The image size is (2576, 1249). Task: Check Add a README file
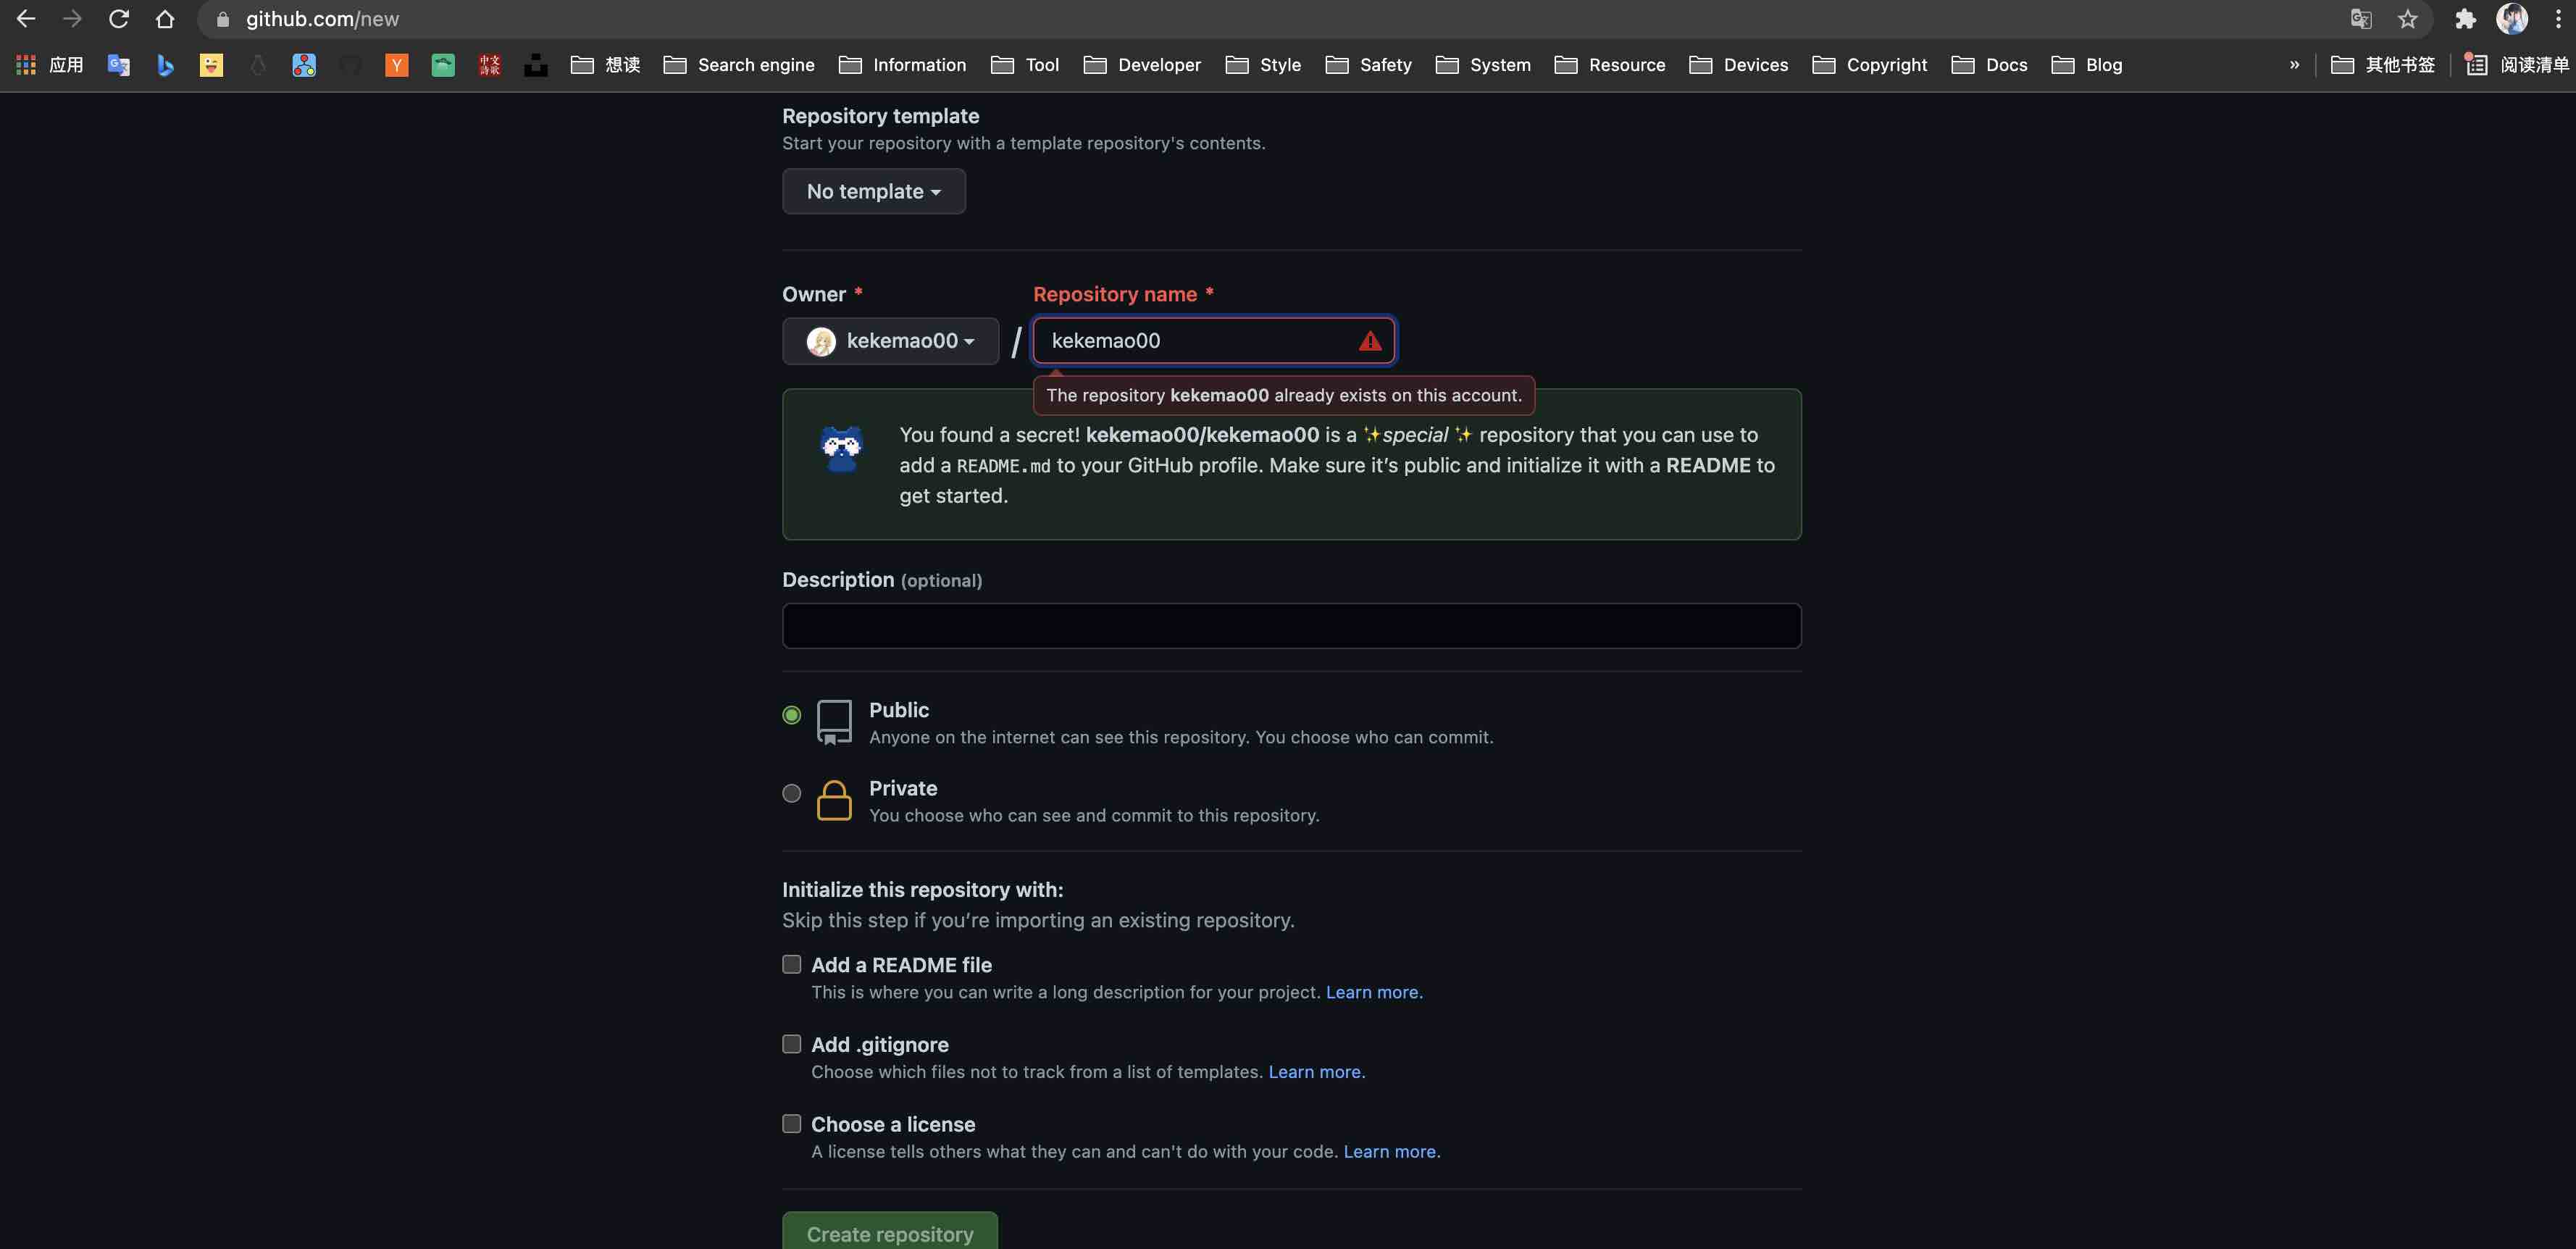pyautogui.click(x=791, y=963)
